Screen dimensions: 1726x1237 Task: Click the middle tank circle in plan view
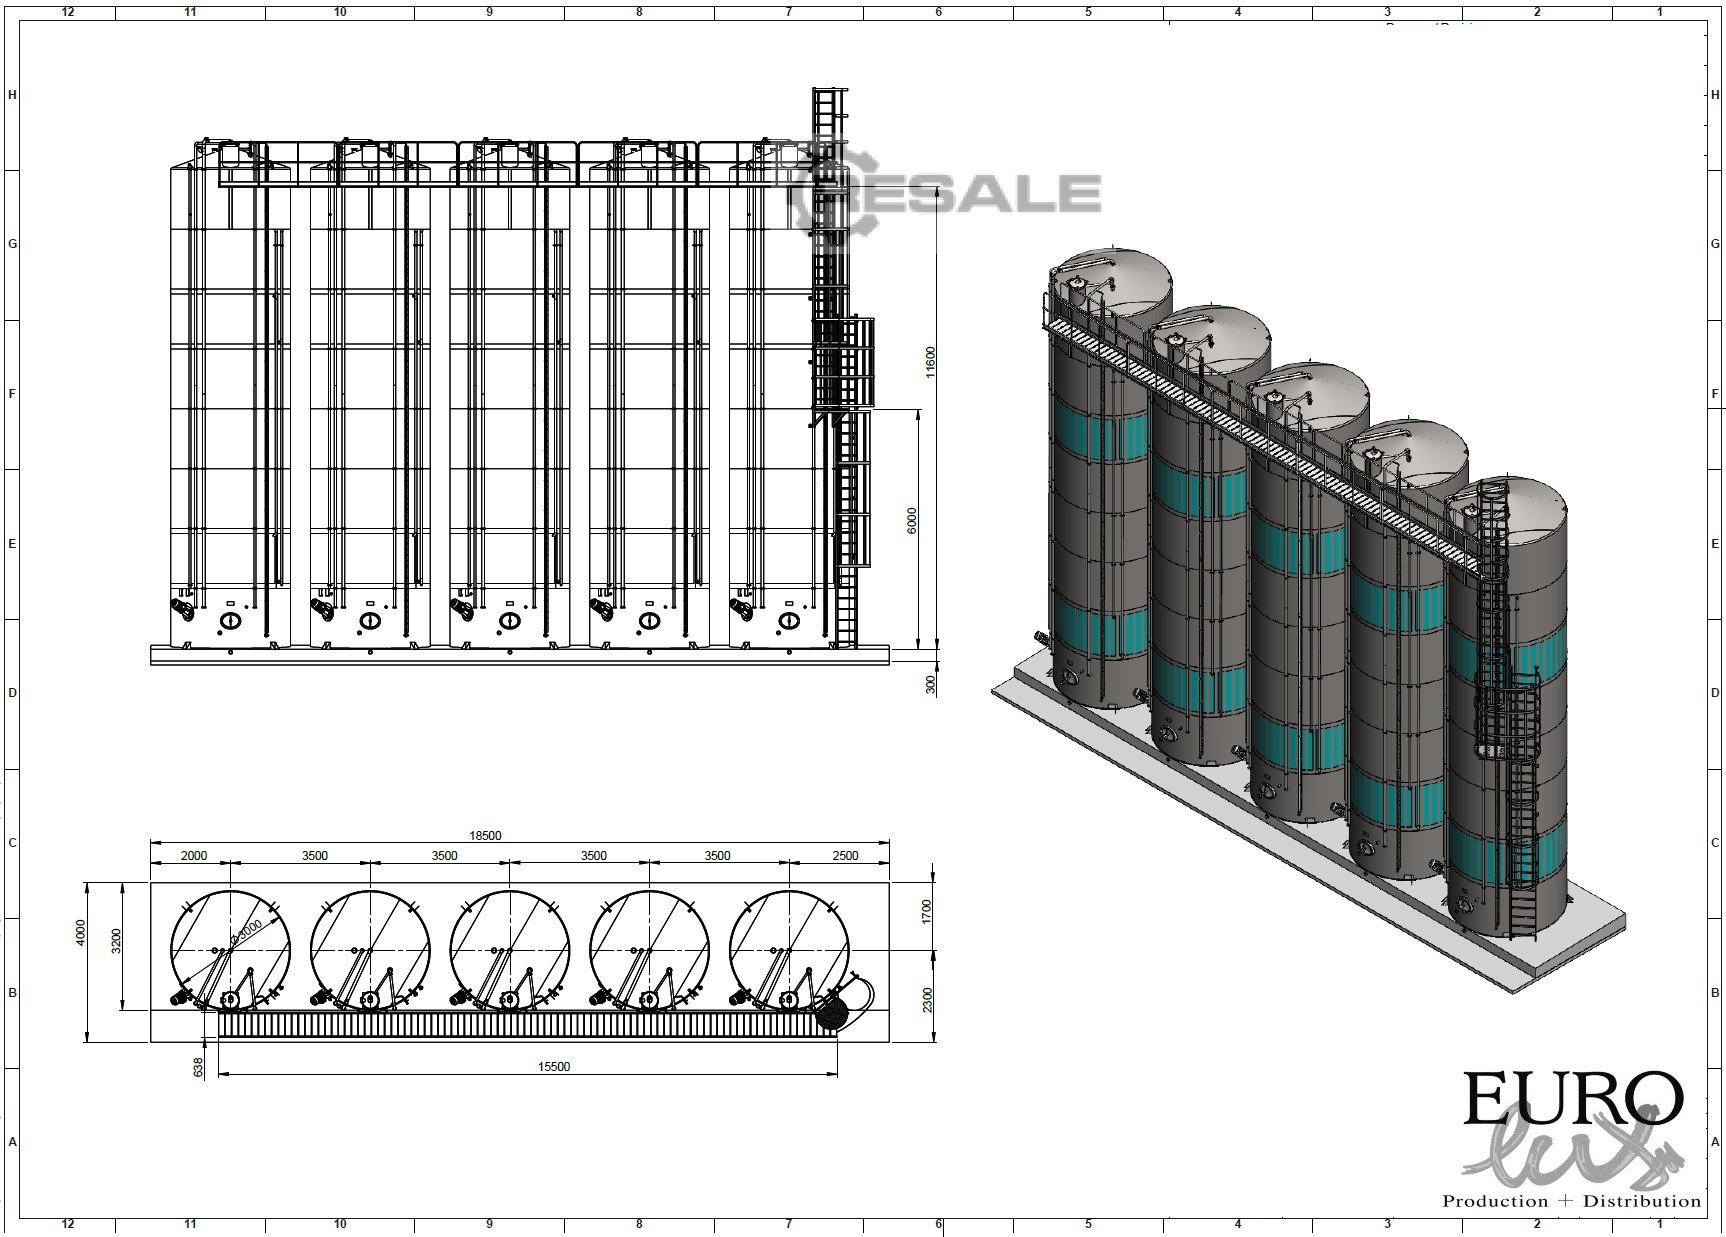(510, 950)
